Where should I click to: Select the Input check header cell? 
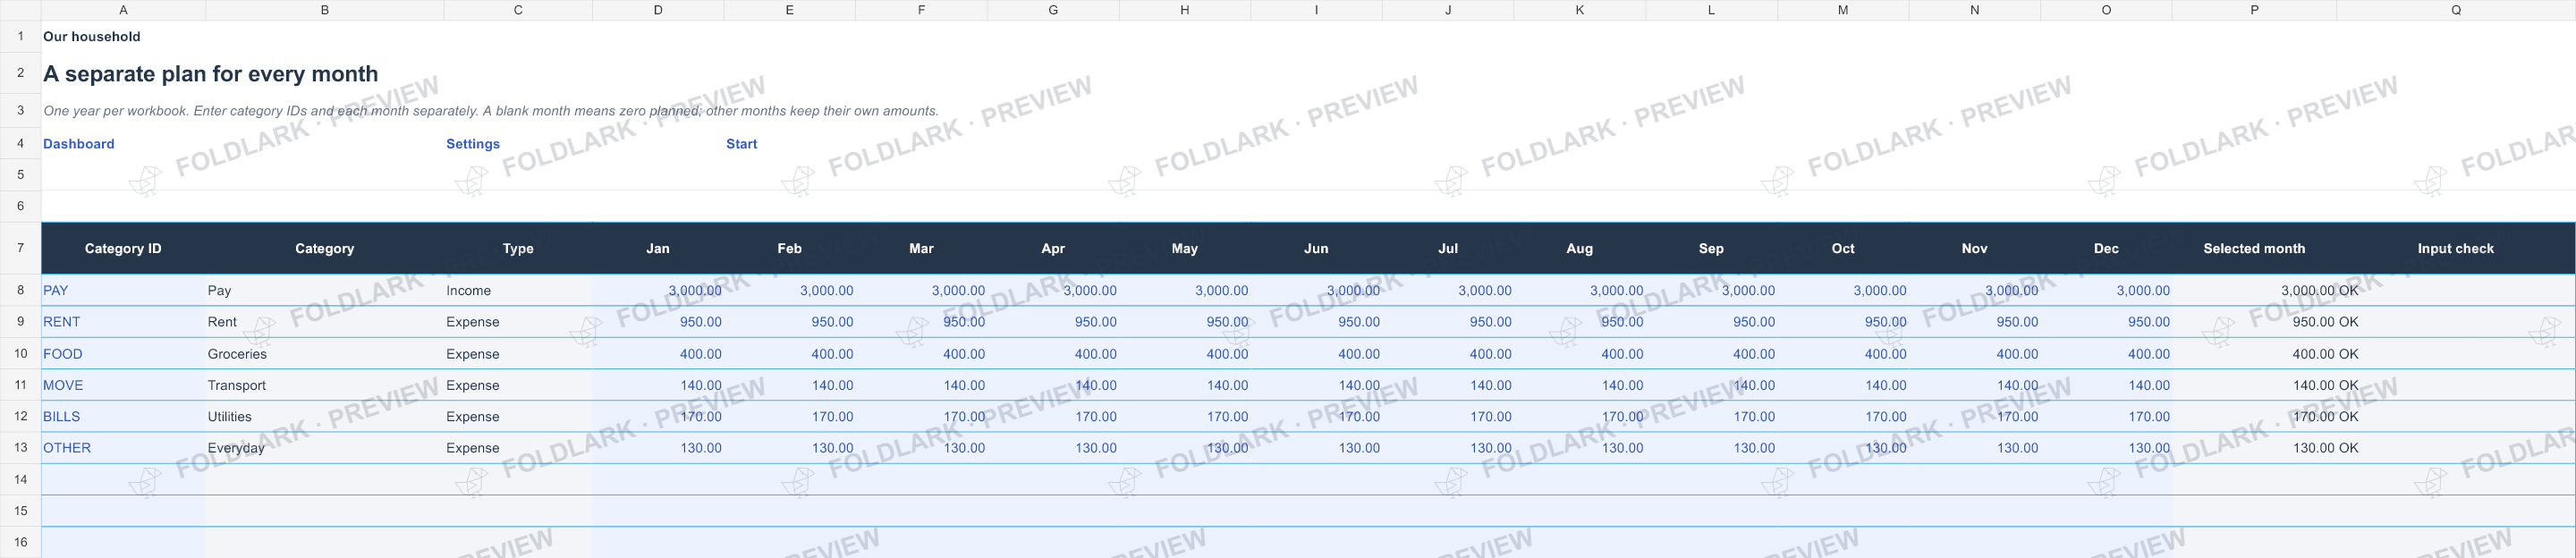coord(2455,248)
